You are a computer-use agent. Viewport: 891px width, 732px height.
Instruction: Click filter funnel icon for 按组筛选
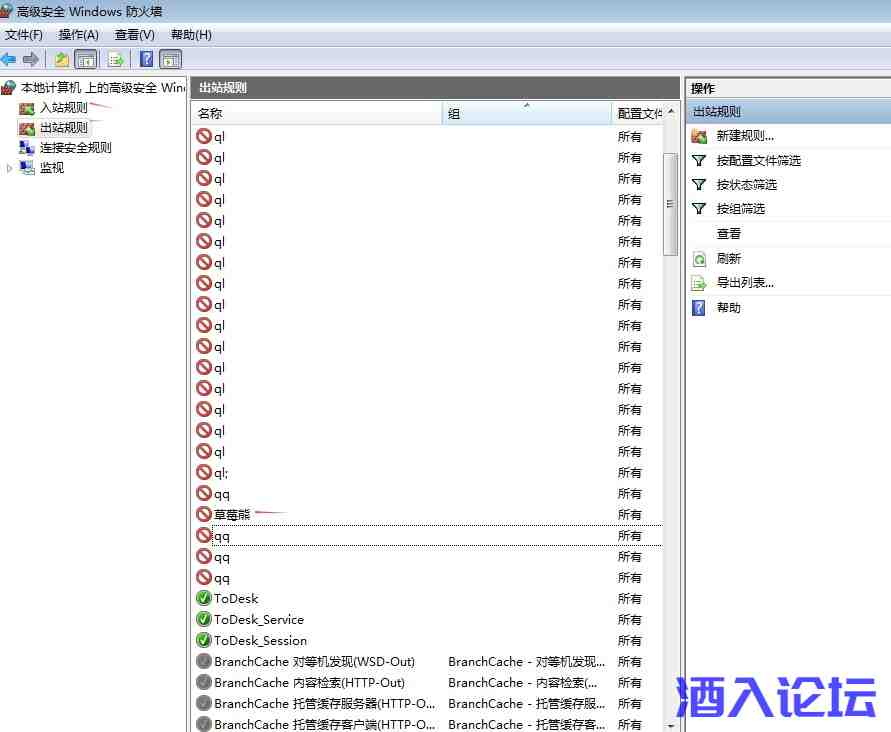699,209
